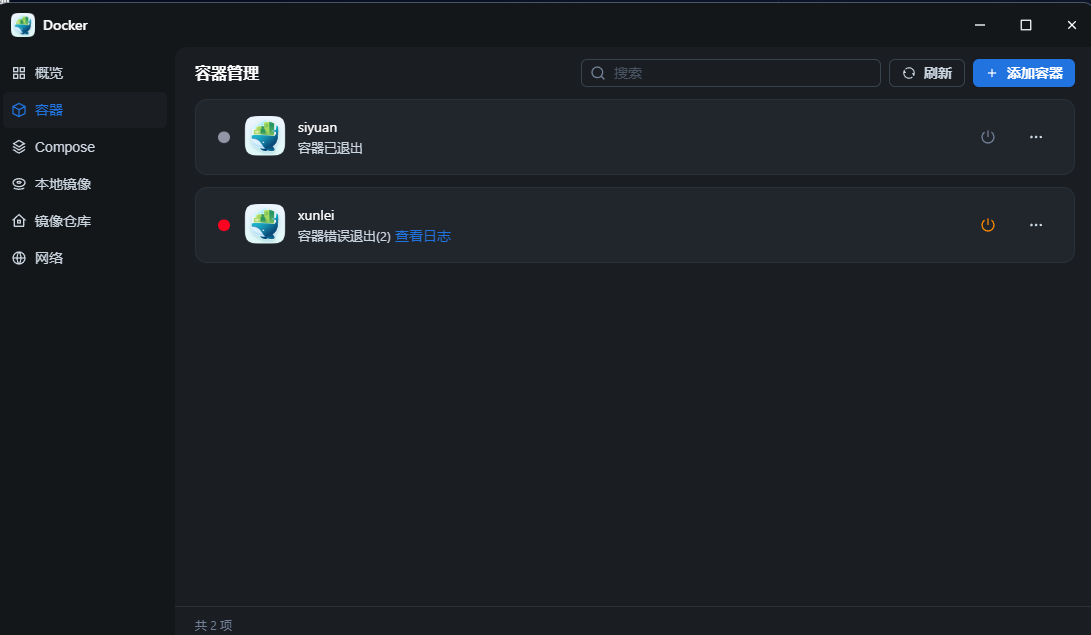Viewport: 1091px width, 635px height.
Task: Start the xunlei container with power icon
Action: (x=987, y=225)
